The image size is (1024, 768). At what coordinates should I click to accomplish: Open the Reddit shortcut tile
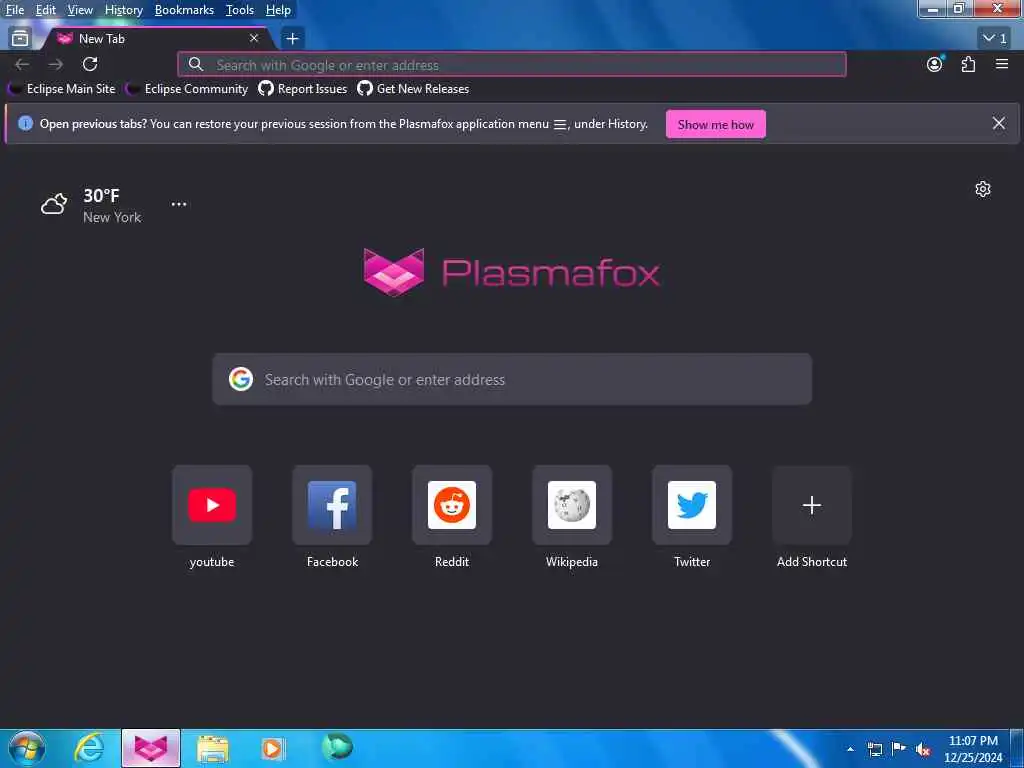tap(452, 505)
